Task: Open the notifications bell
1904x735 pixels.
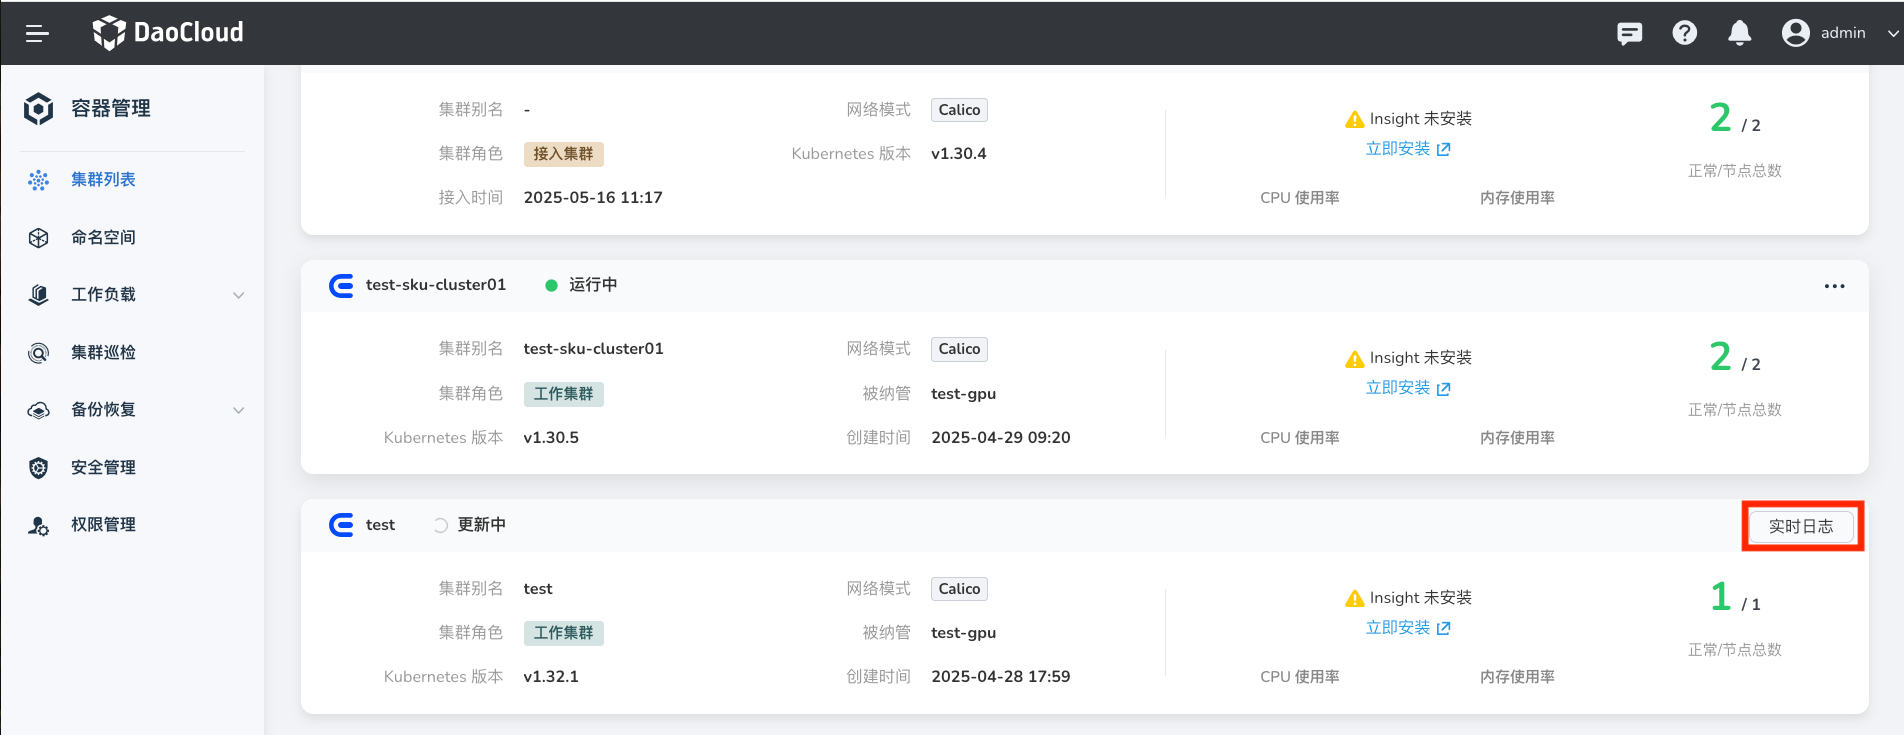Action: pos(1739,33)
